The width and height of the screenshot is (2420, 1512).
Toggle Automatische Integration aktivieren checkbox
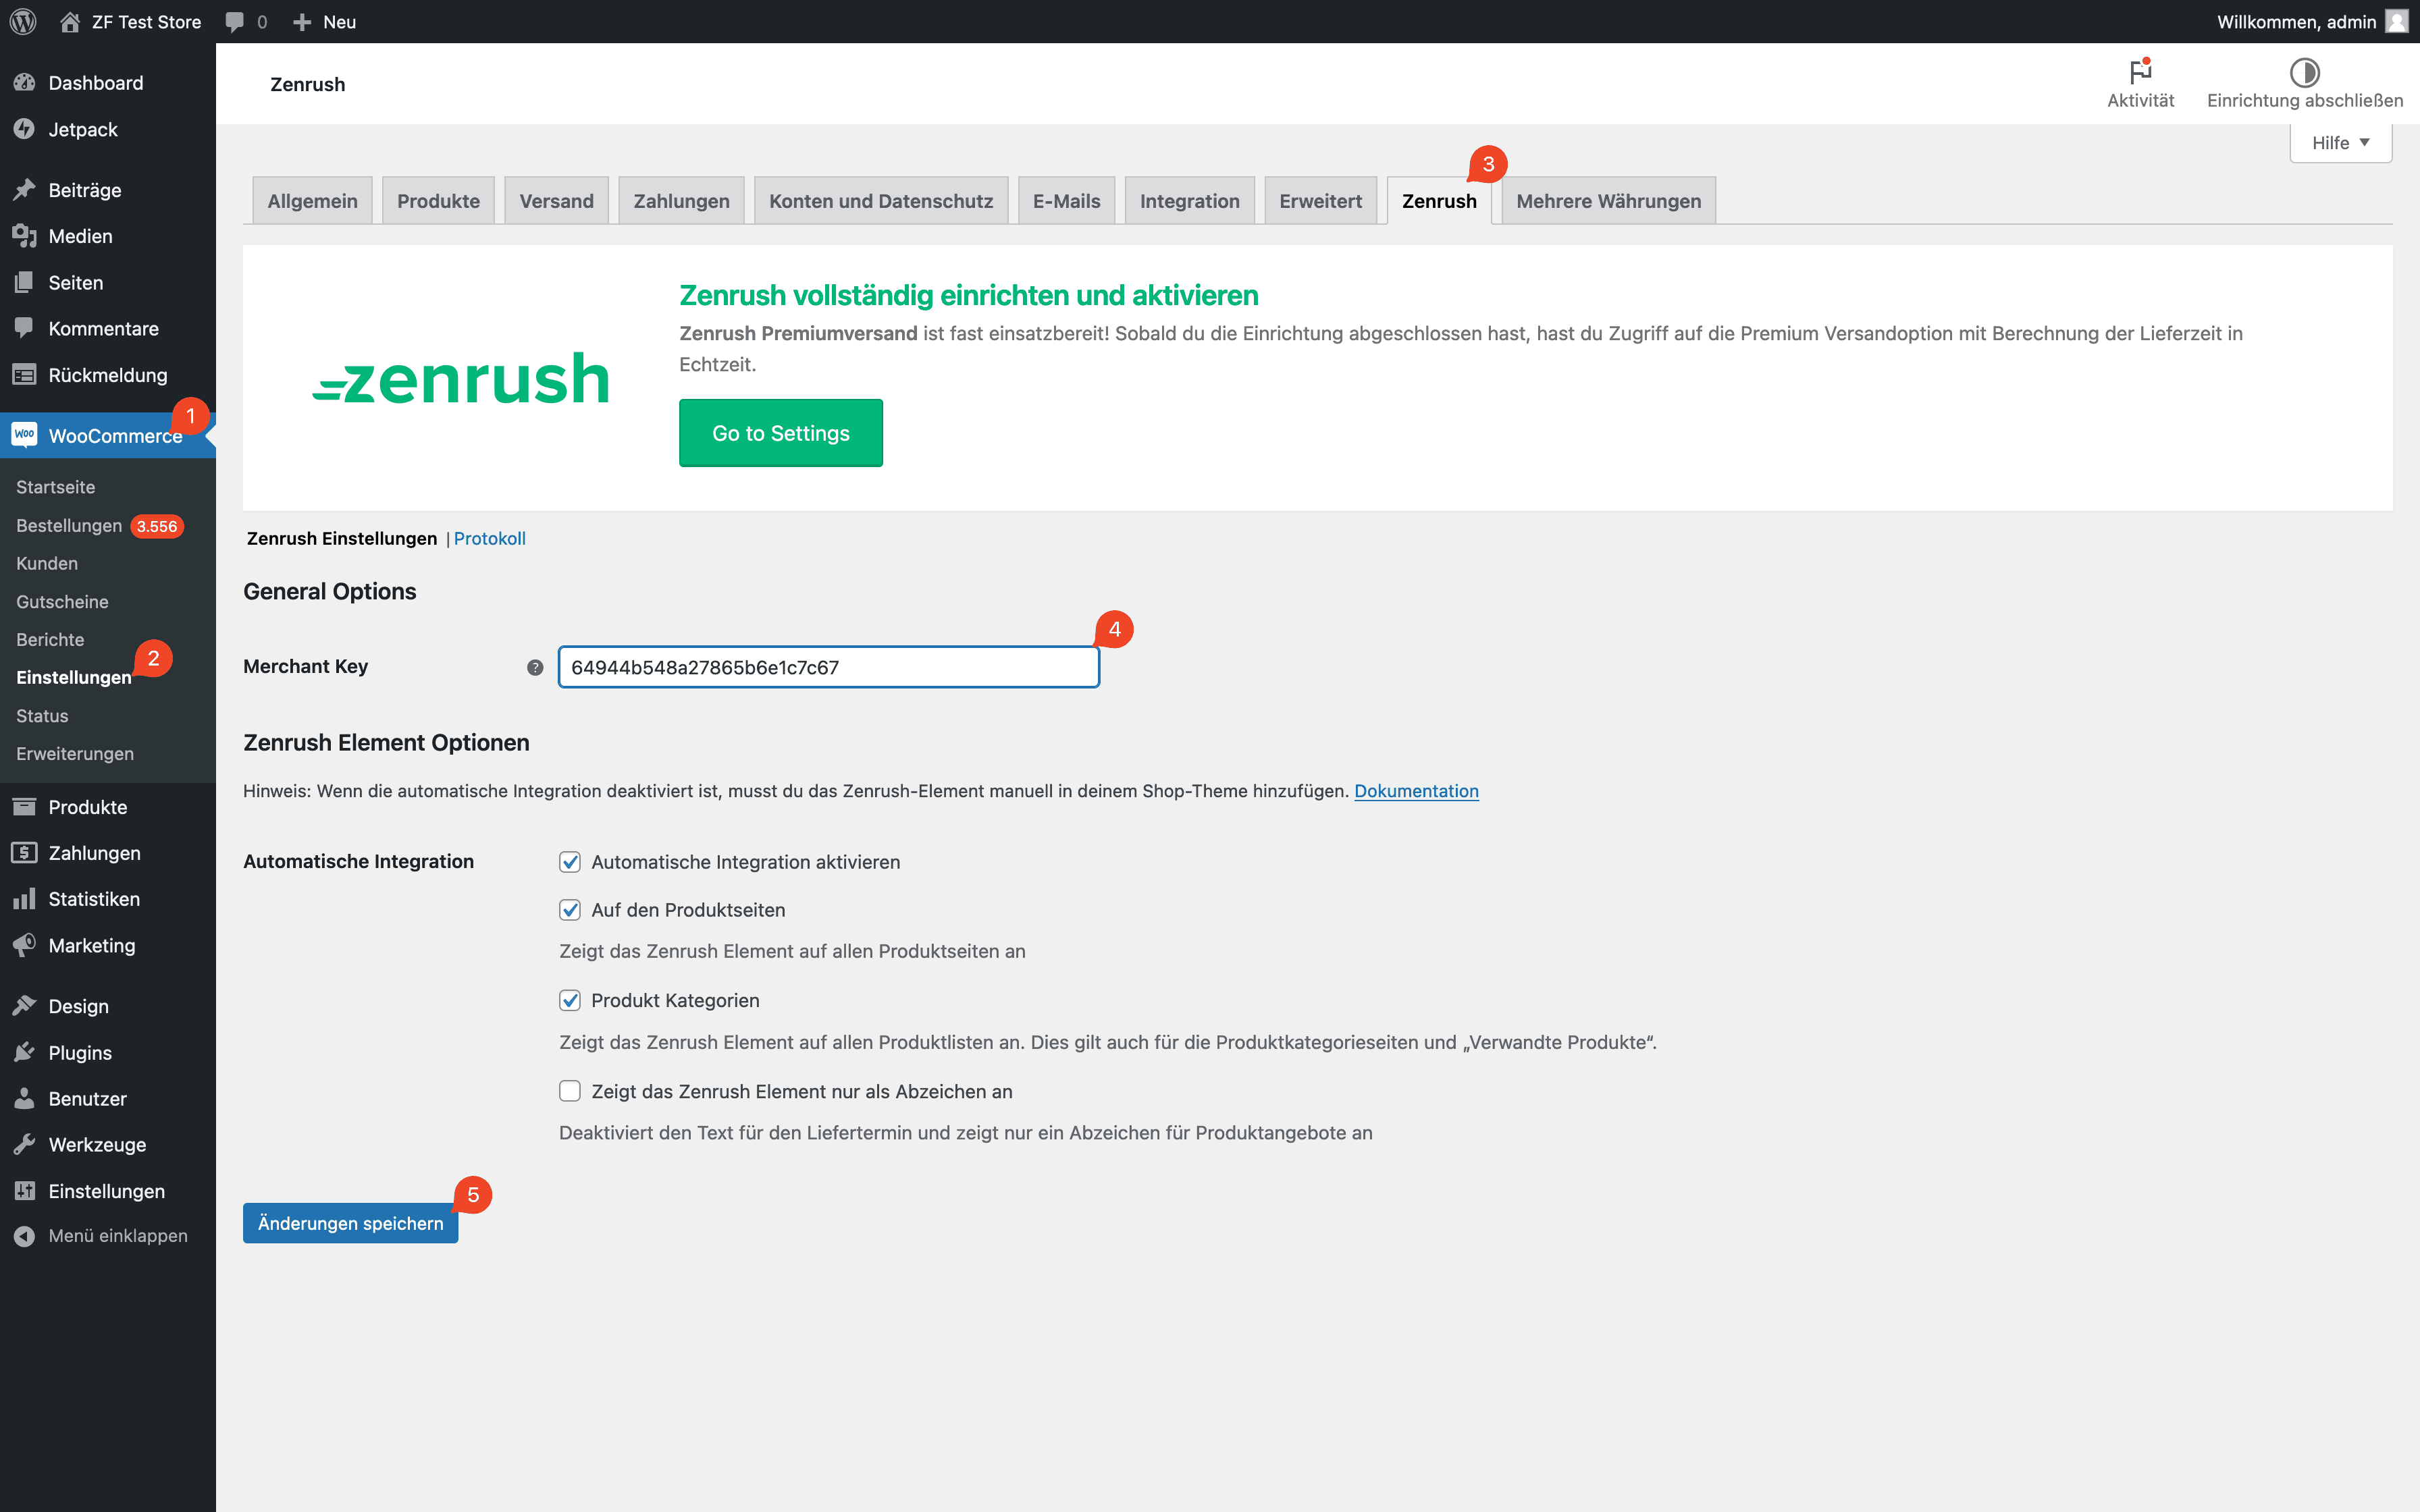coord(570,861)
